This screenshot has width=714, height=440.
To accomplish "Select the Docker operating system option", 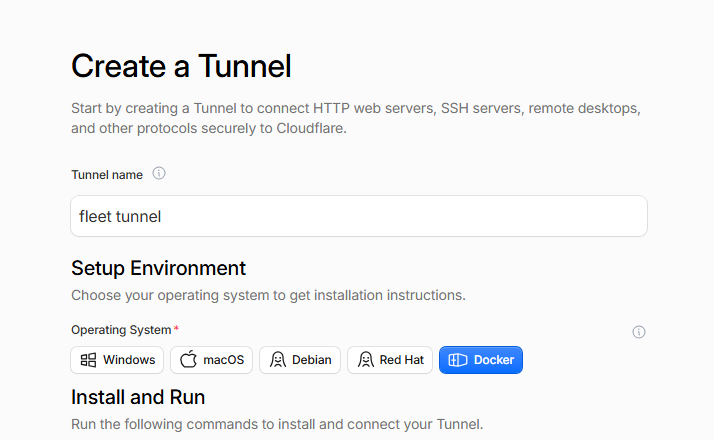I will (481, 360).
